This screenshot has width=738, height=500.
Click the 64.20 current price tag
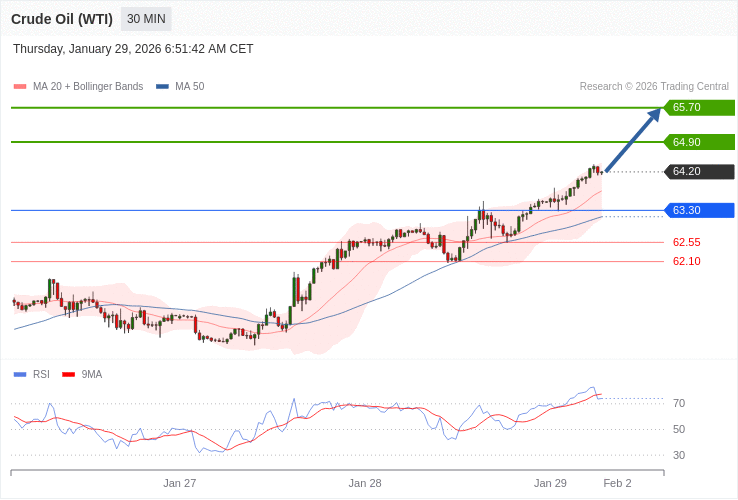[x=698, y=172]
